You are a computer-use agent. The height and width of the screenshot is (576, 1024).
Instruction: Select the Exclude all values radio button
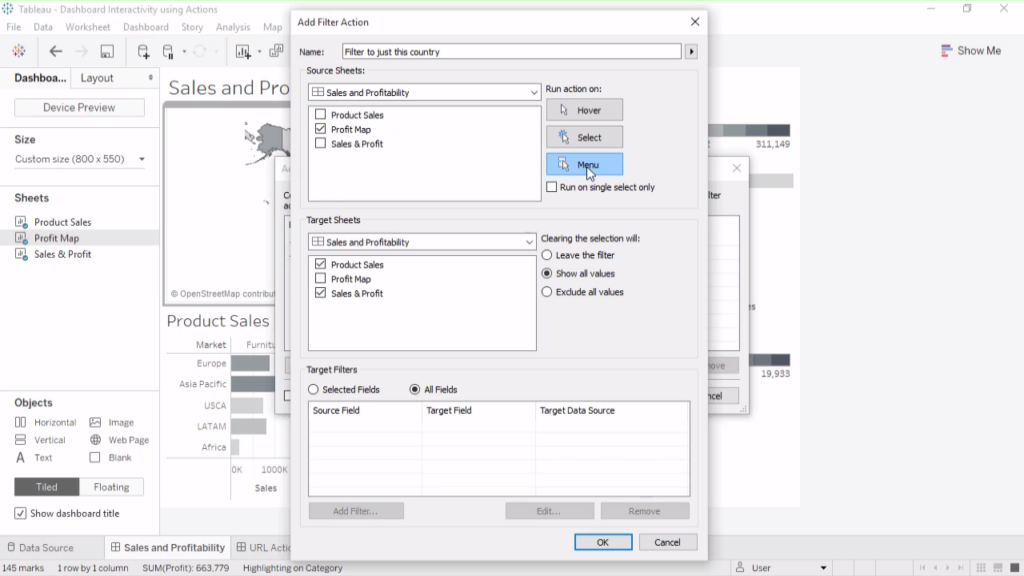[545, 291]
